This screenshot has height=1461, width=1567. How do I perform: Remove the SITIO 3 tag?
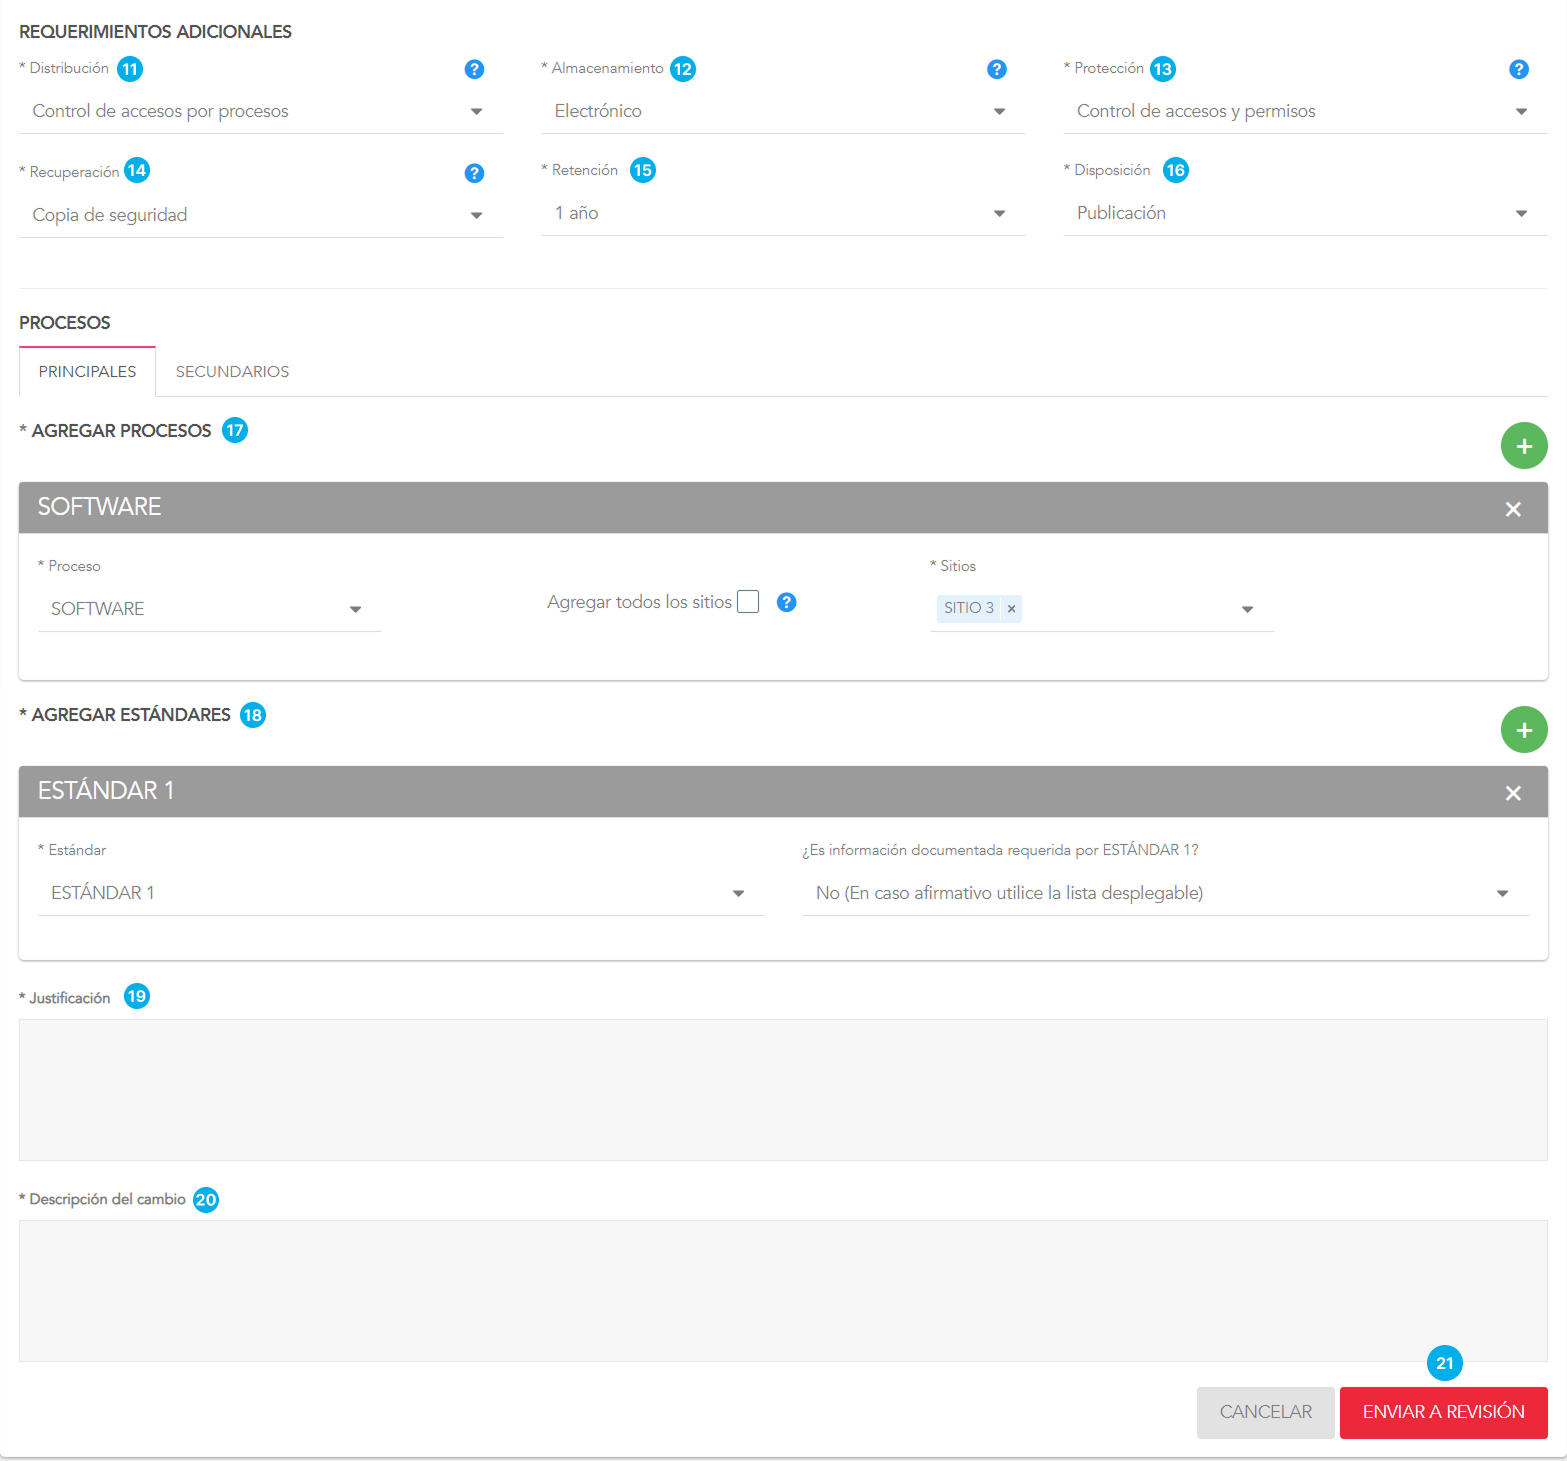[x=1011, y=608]
